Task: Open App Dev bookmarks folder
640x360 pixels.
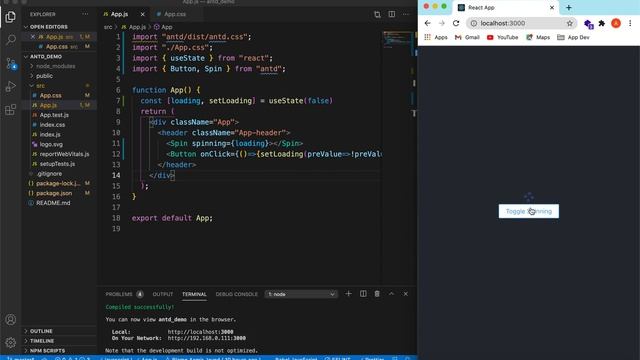Action: (x=573, y=37)
